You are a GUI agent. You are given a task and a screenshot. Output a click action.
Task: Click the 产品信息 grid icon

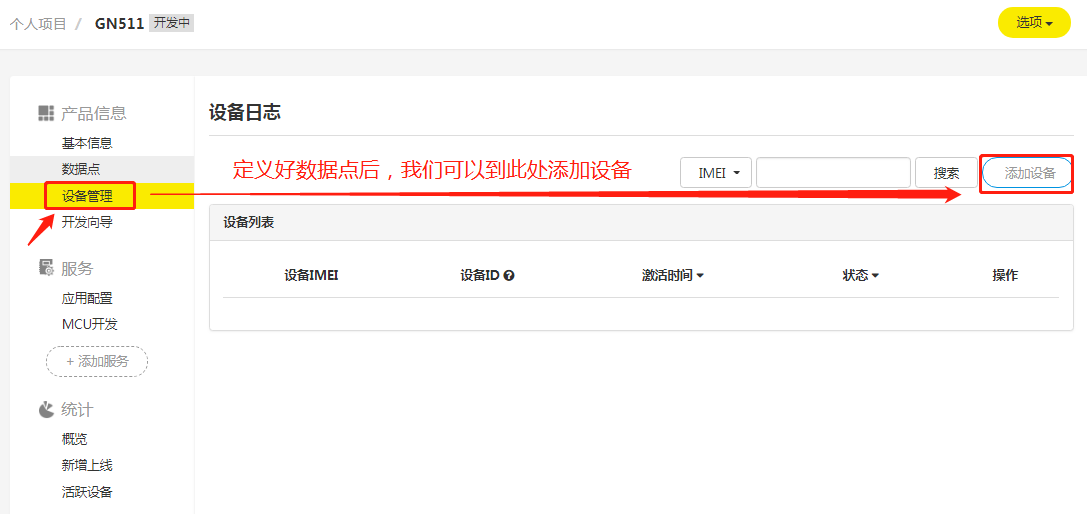click(x=46, y=114)
